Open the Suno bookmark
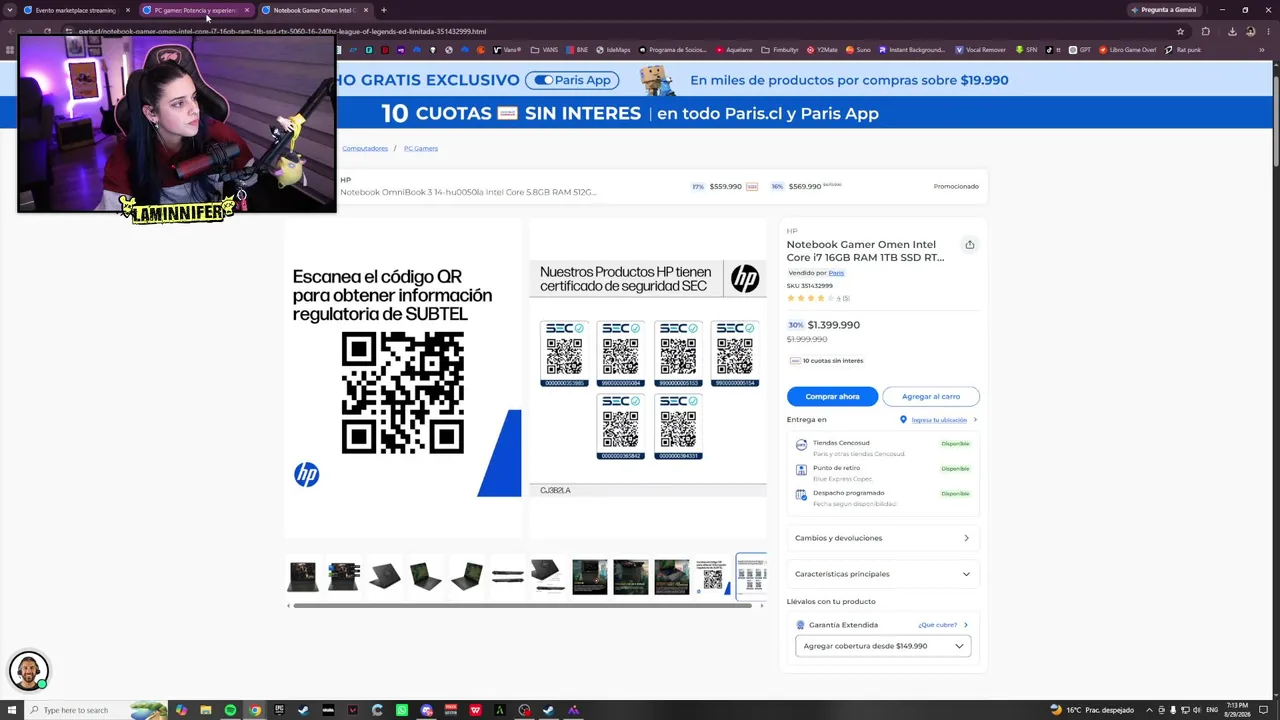 click(858, 50)
